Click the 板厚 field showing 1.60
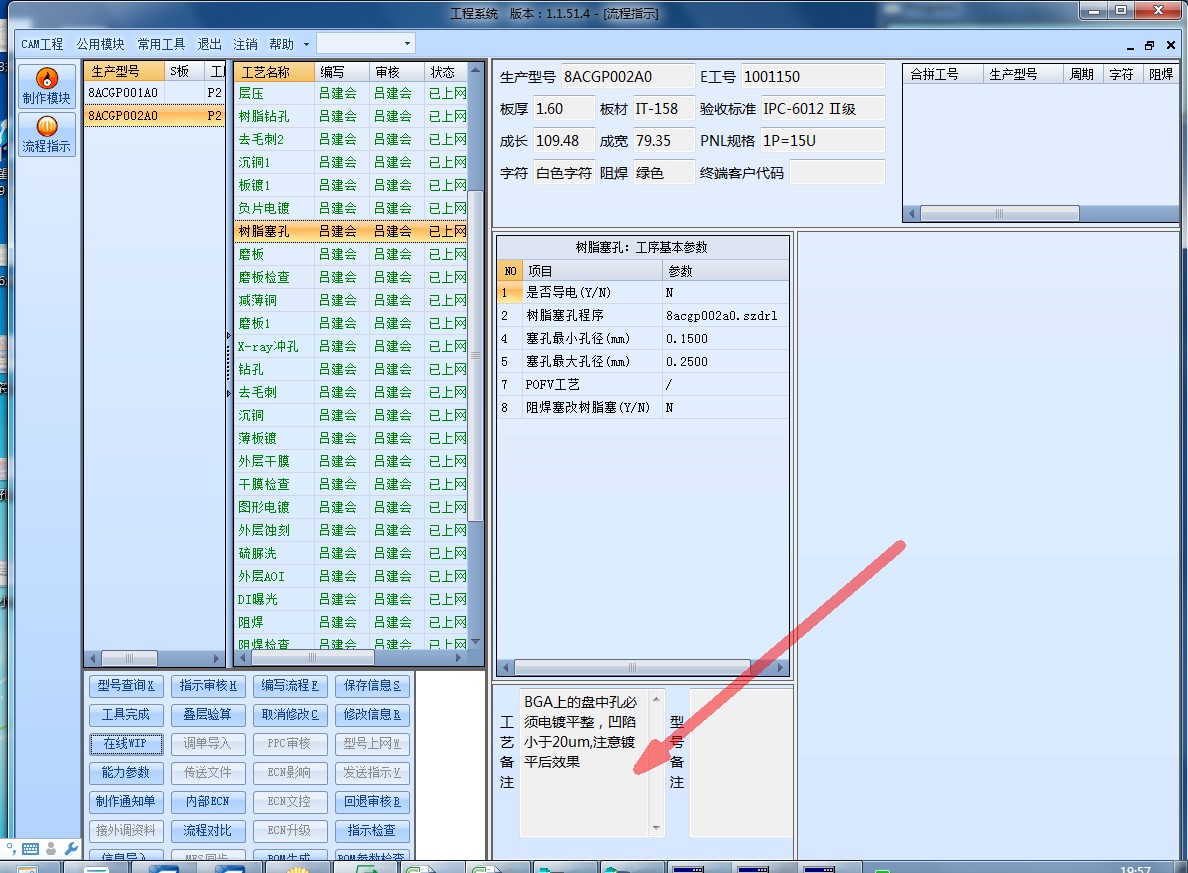The width and height of the screenshot is (1188, 873). coord(564,108)
